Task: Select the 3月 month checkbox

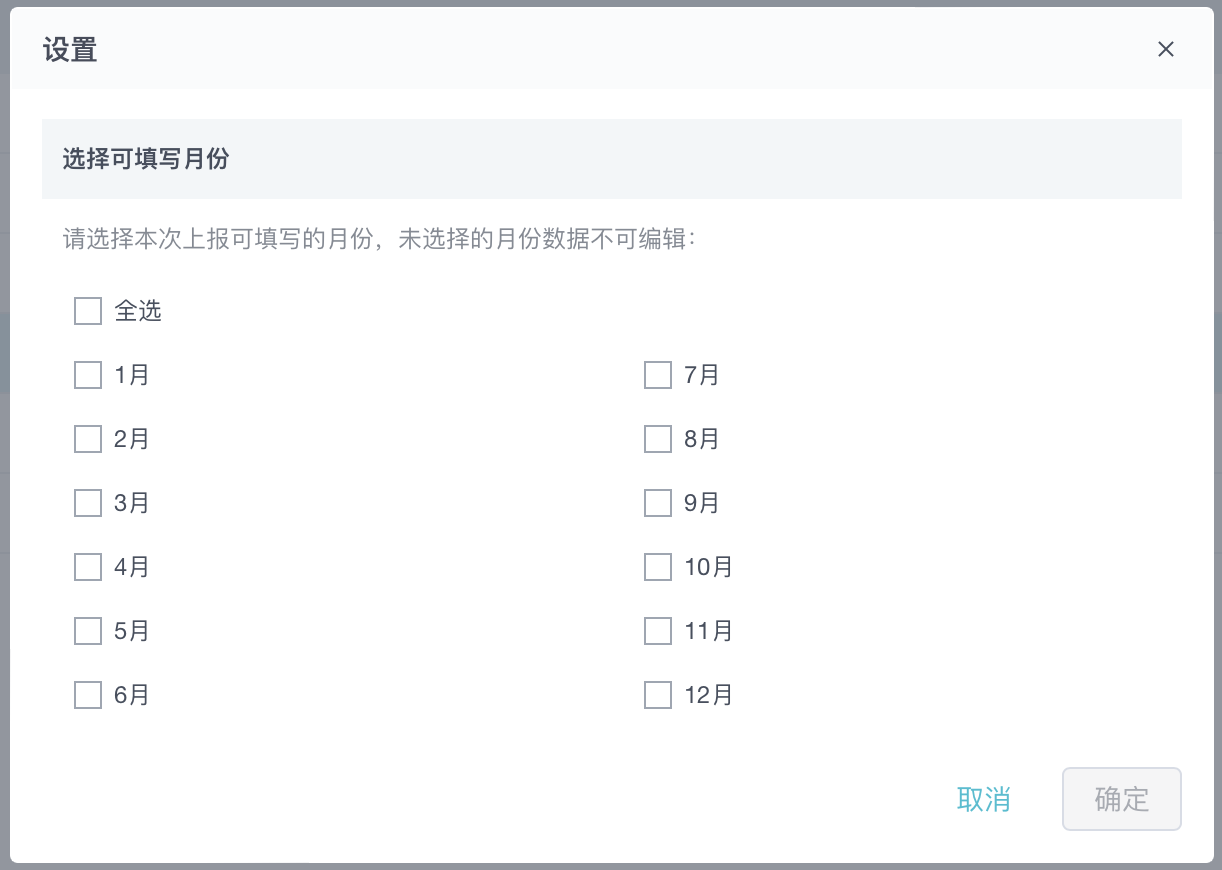Action: coord(88,503)
